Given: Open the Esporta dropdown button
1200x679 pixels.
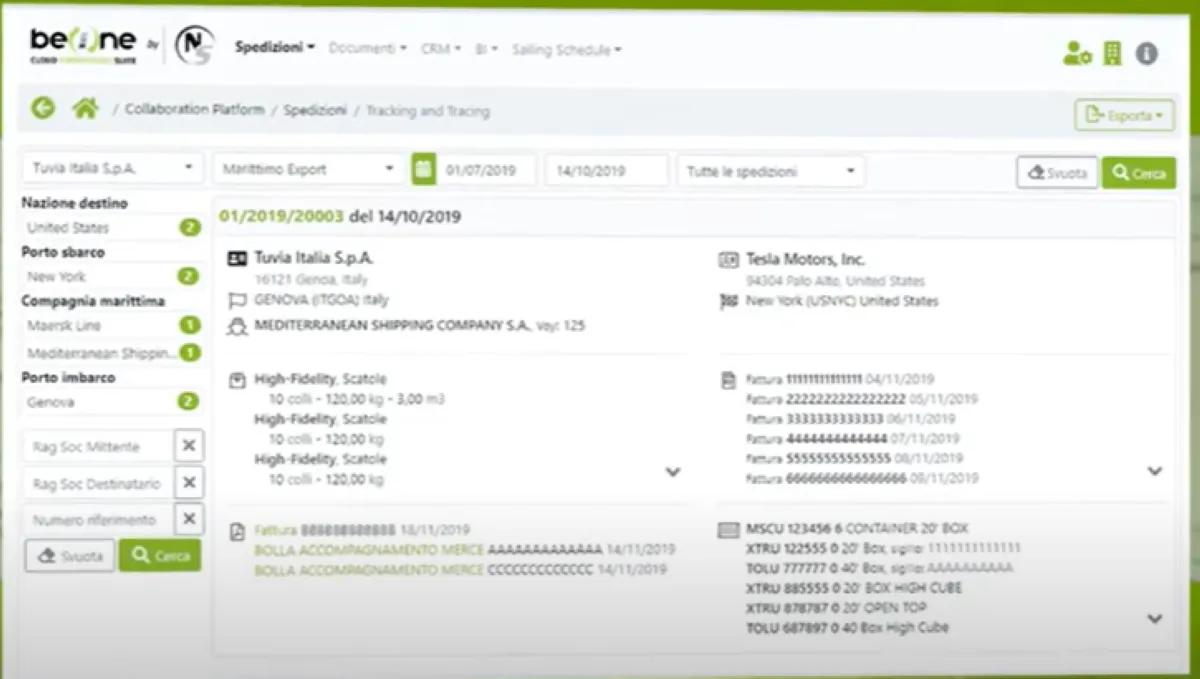Looking at the screenshot, I should pyautogui.click(x=1124, y=115).
